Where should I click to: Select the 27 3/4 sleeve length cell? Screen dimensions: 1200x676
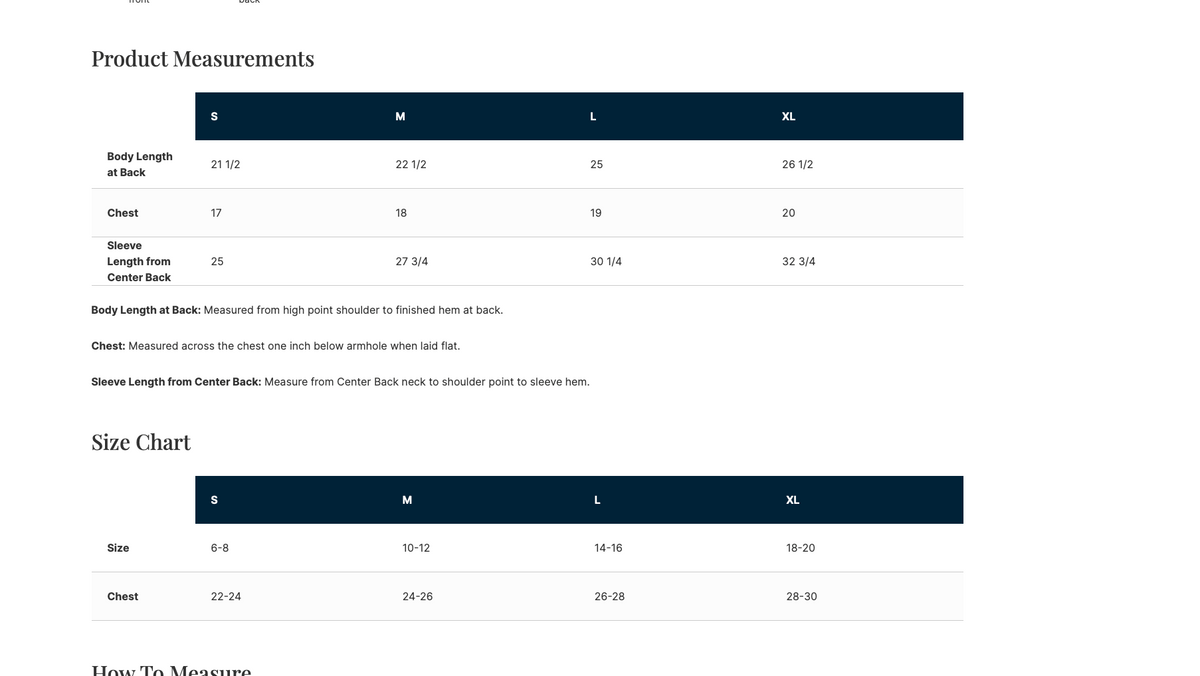(412, 261)
